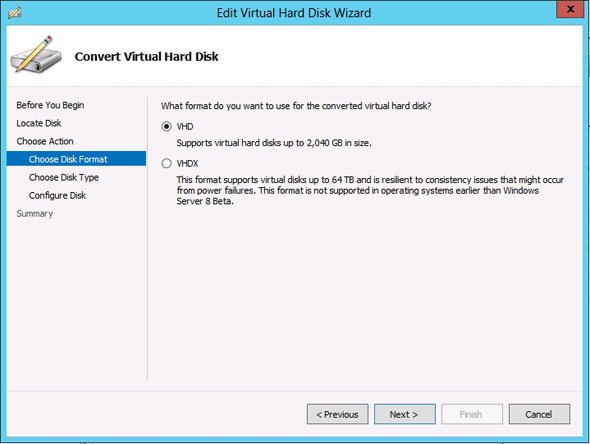
Task: Click the disabled Finish button
Action: (472, 414)
